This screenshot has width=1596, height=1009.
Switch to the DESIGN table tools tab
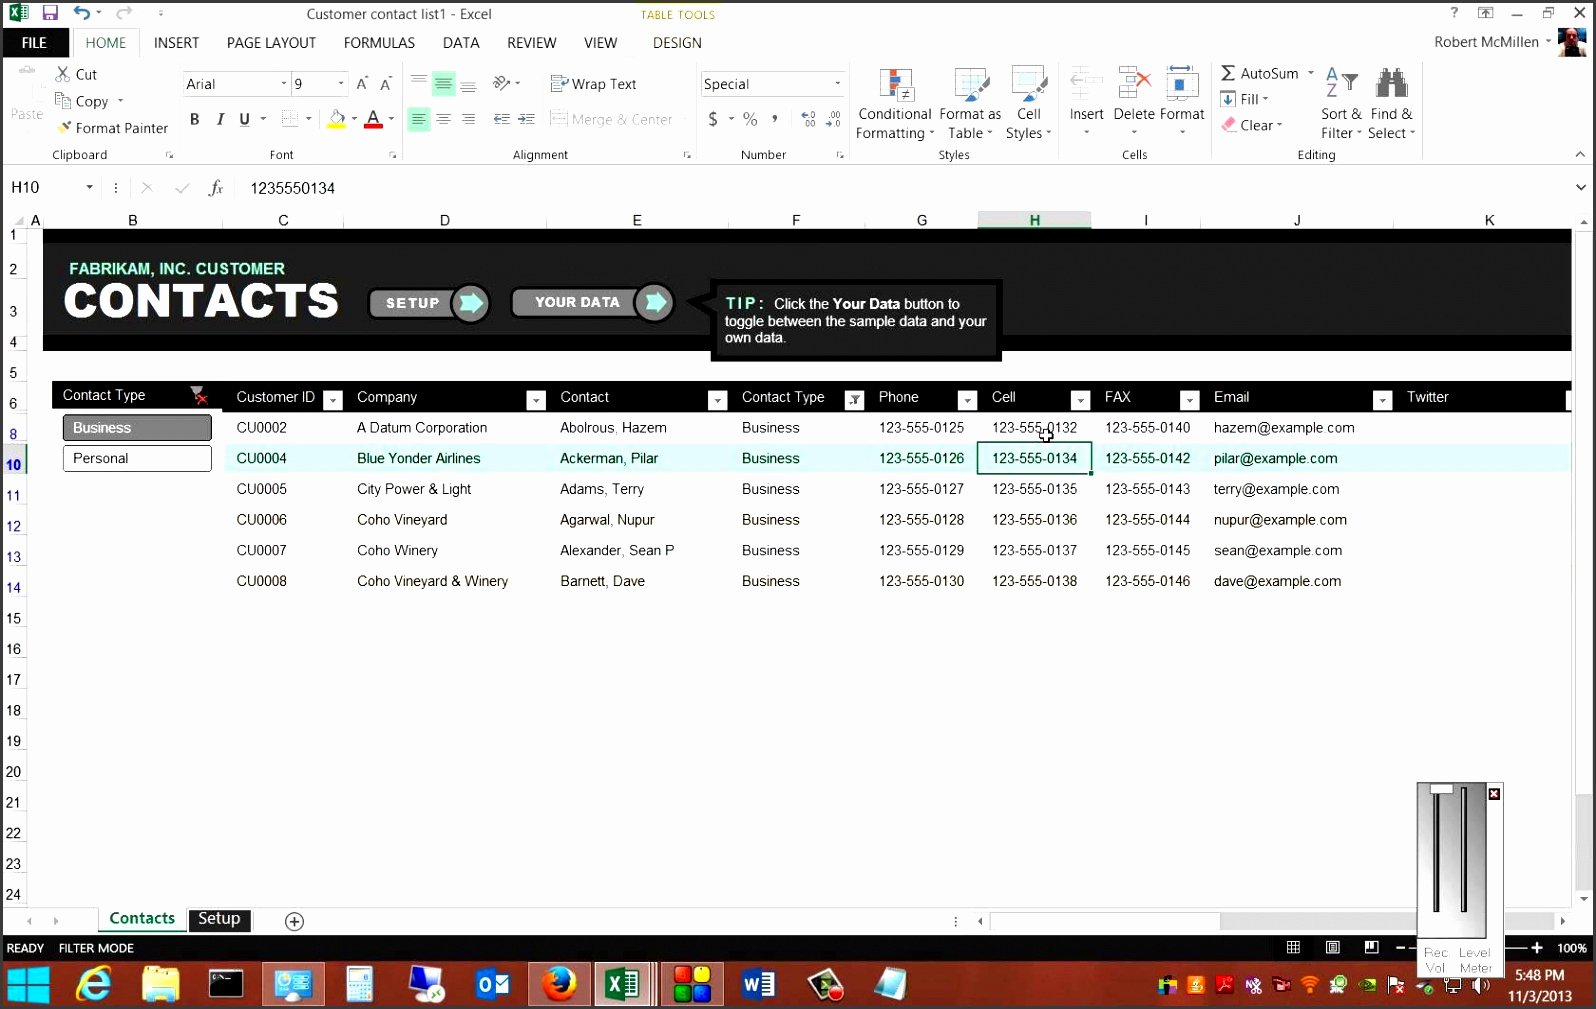point(677,43)
